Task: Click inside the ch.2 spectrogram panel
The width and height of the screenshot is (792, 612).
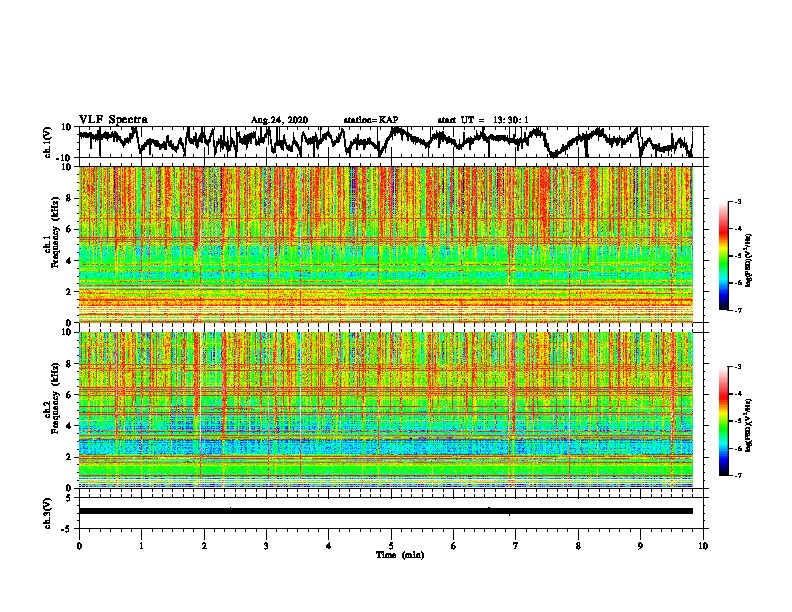Action: (385, 410)
